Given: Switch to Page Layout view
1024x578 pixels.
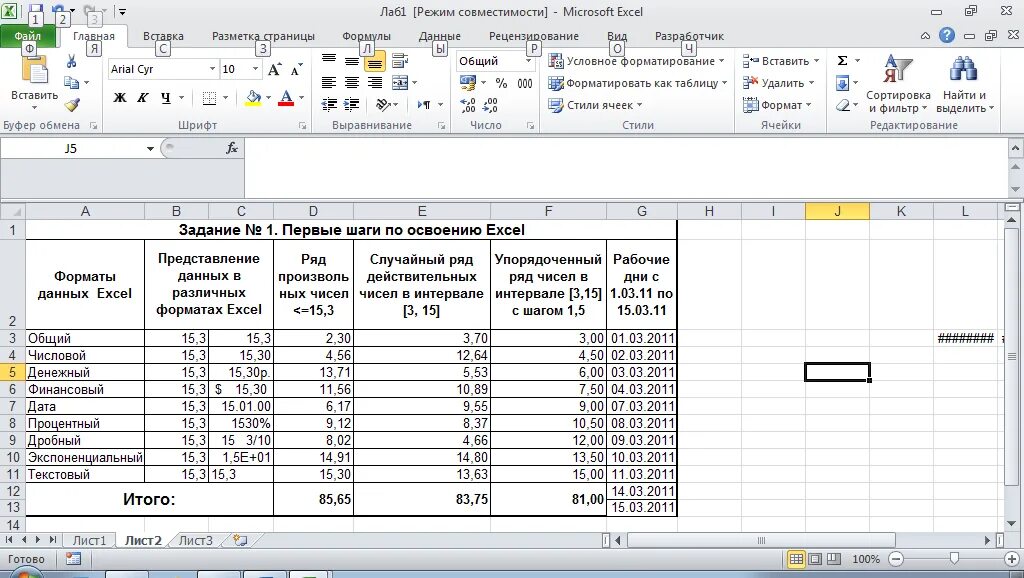Looking at the screenshot, I should coord(815,559).
